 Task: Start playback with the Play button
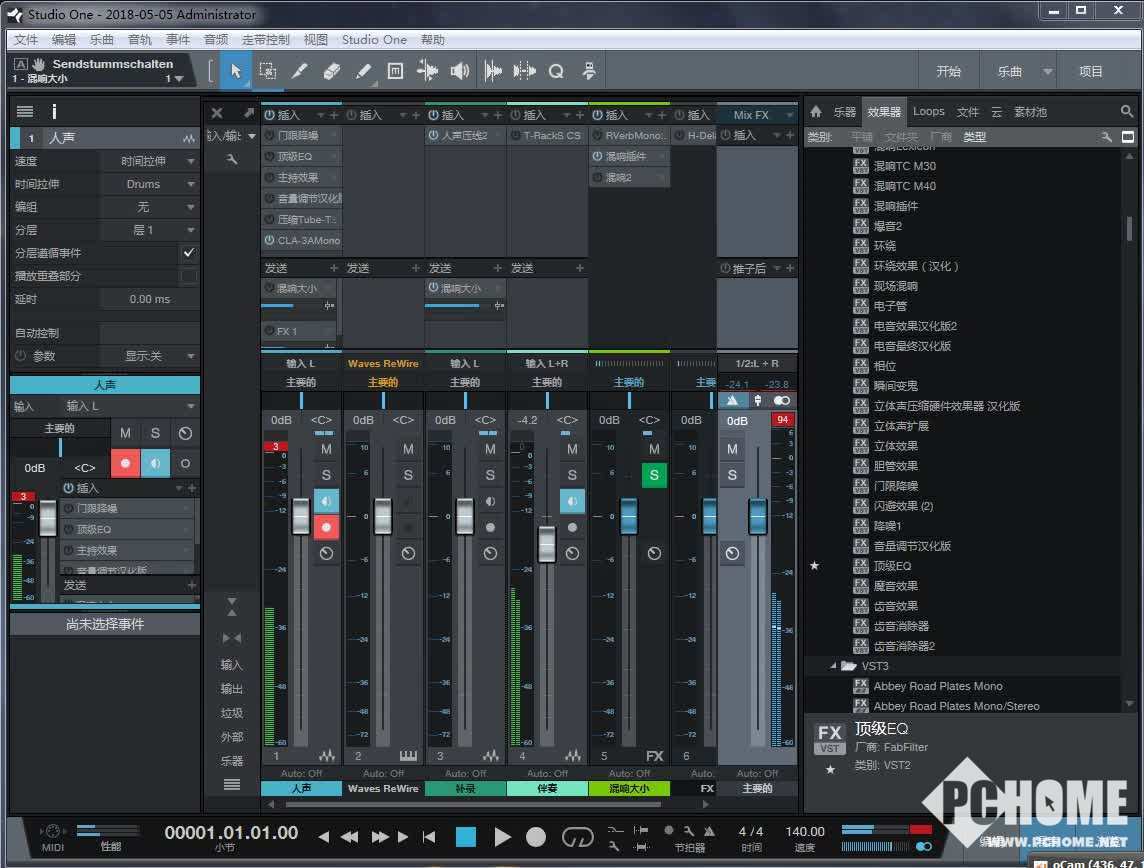502,837
